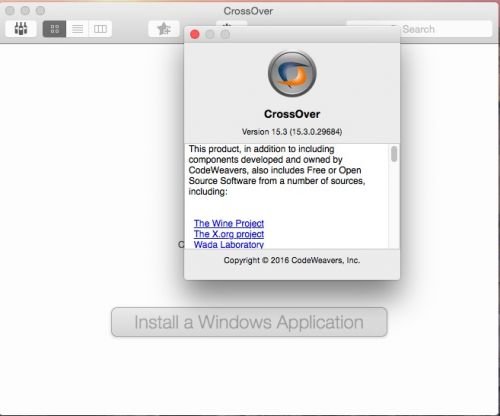Click the CrossOver main window title
This screenshot has width=500, height=416.
[x=248, y=11]
